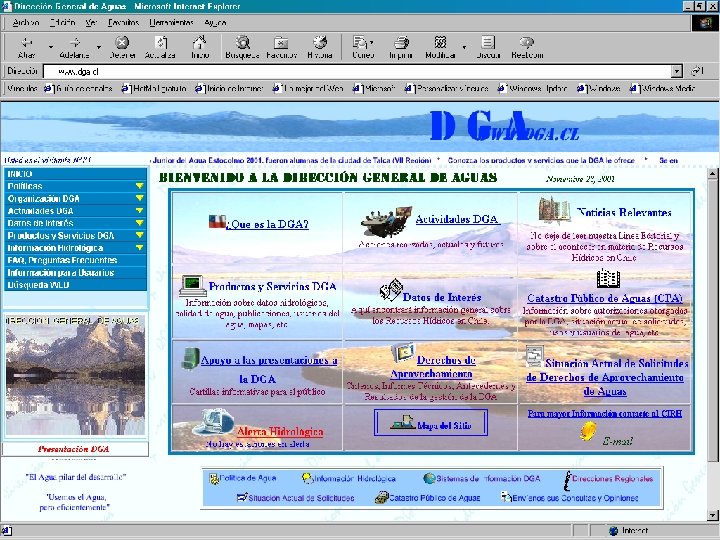Click the address field showing www.dga.cl

357,71
